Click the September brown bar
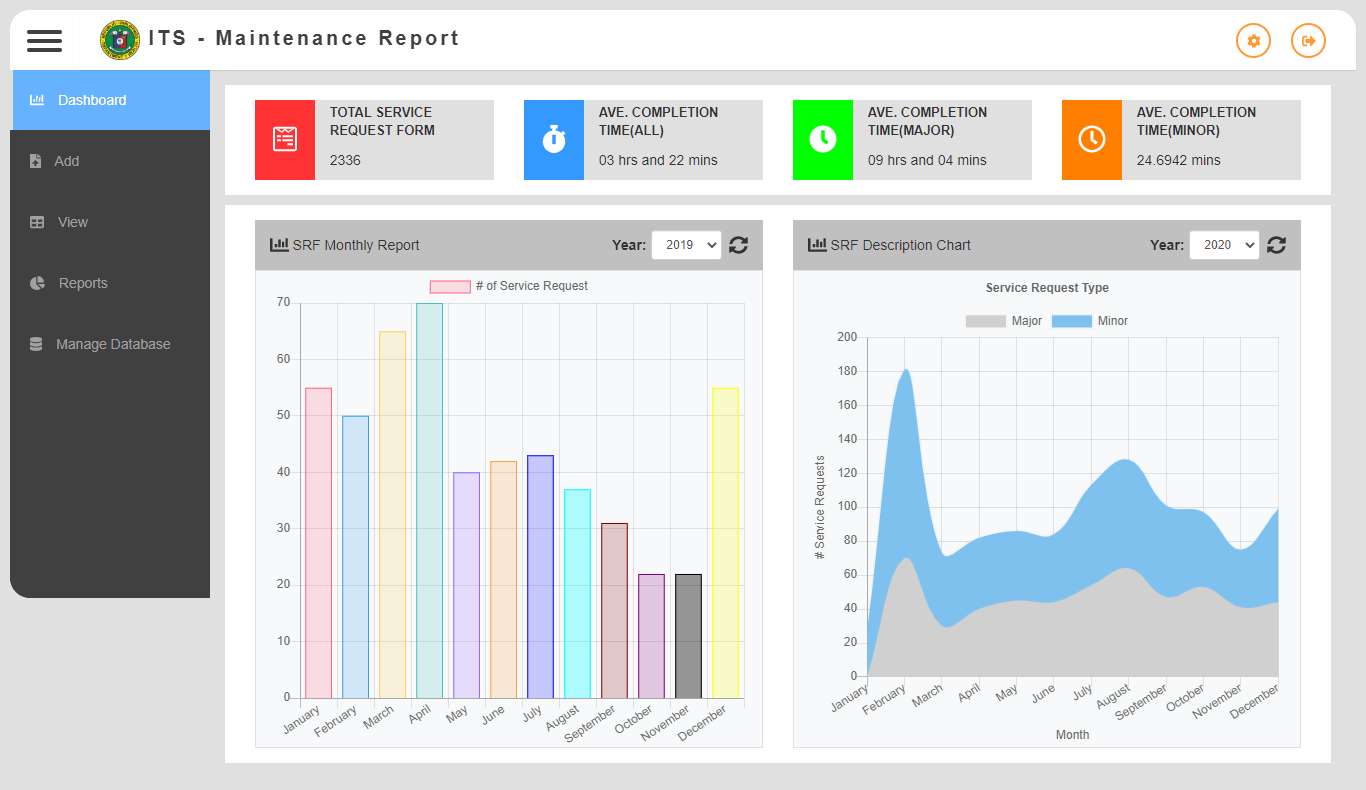Viewport: 1366px width, 790px height. coord(614,610)
